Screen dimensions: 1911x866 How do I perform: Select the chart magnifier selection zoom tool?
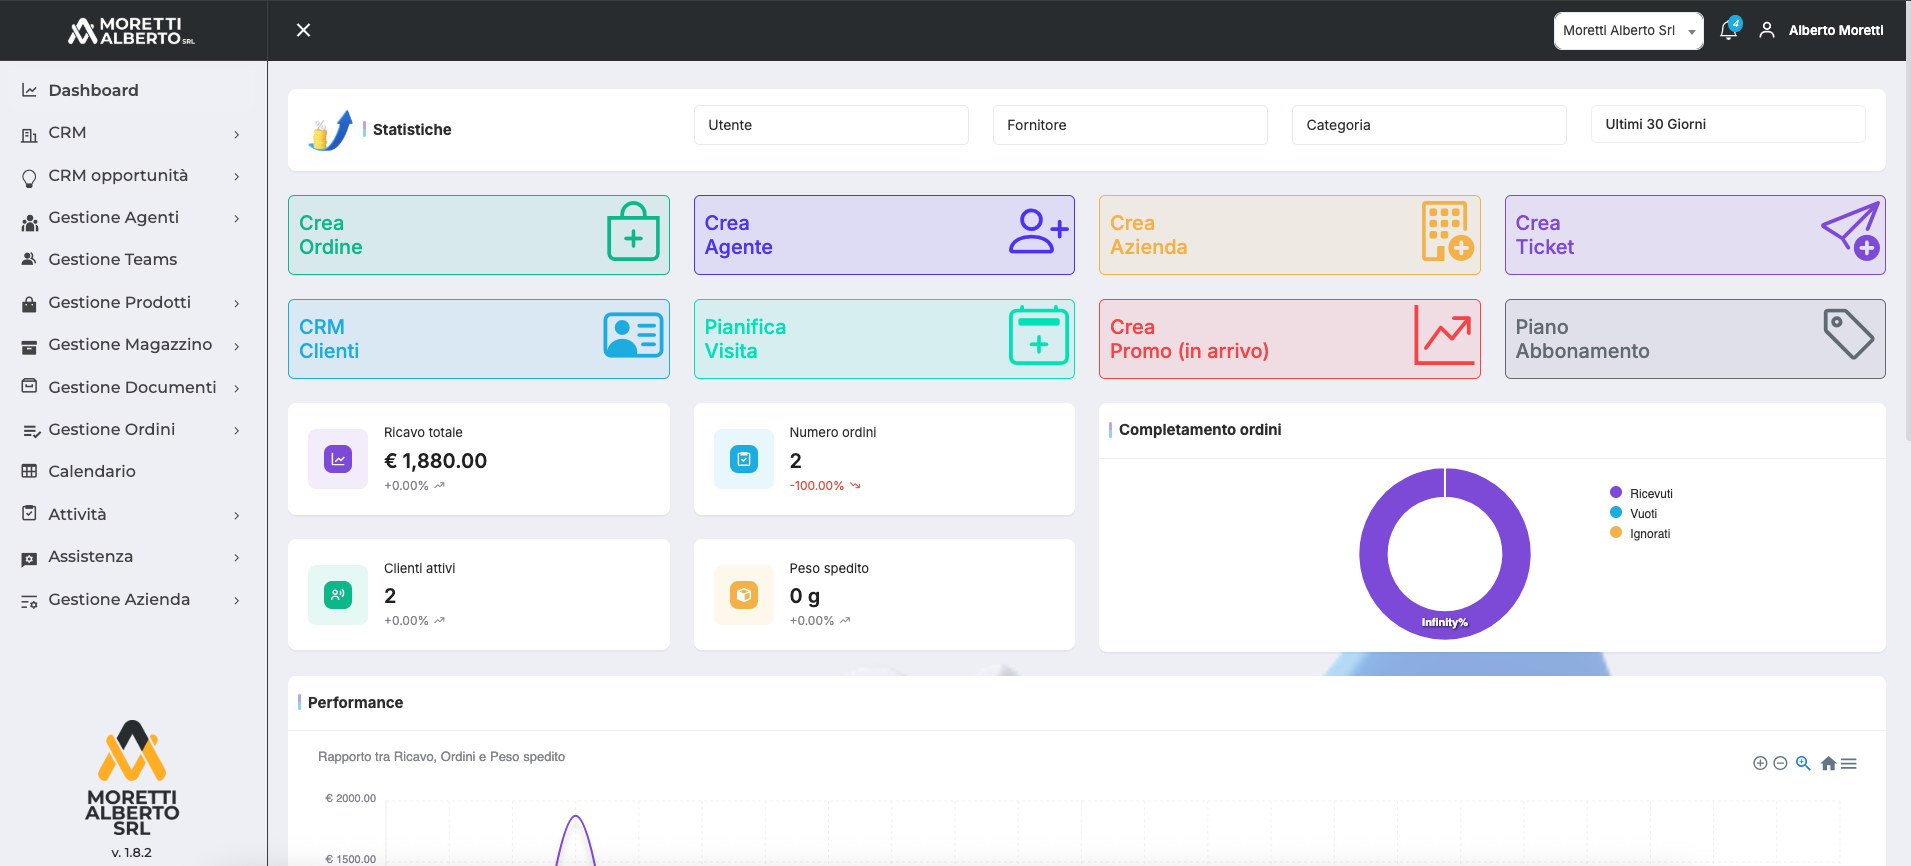pos(1803,763)
